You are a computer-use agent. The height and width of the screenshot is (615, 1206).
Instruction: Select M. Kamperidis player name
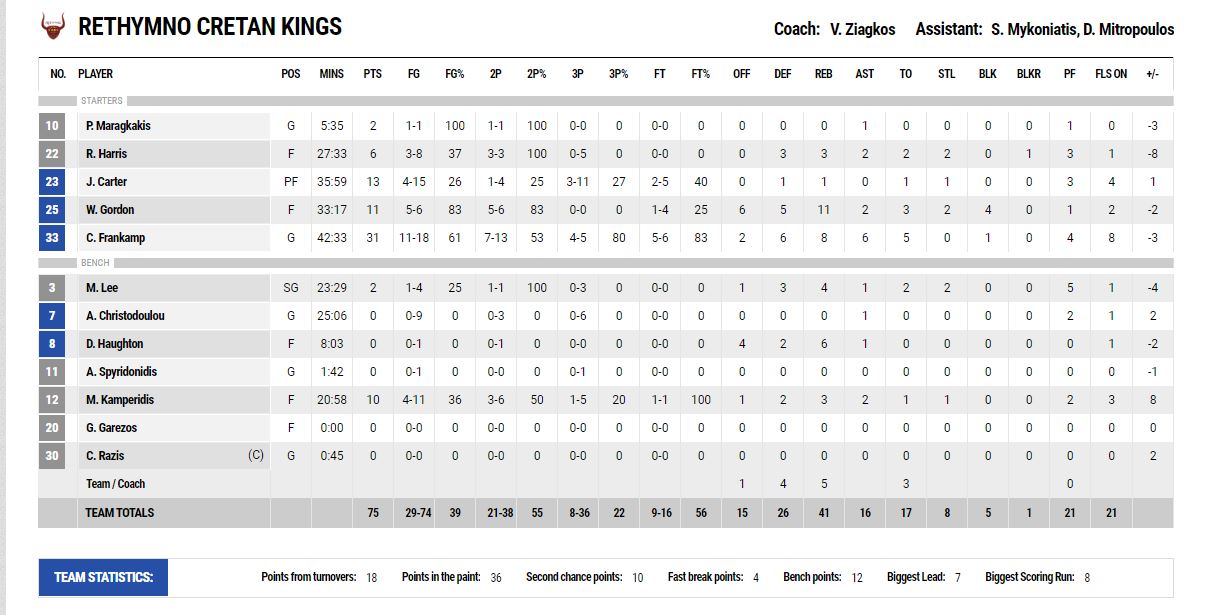[120, 400]
